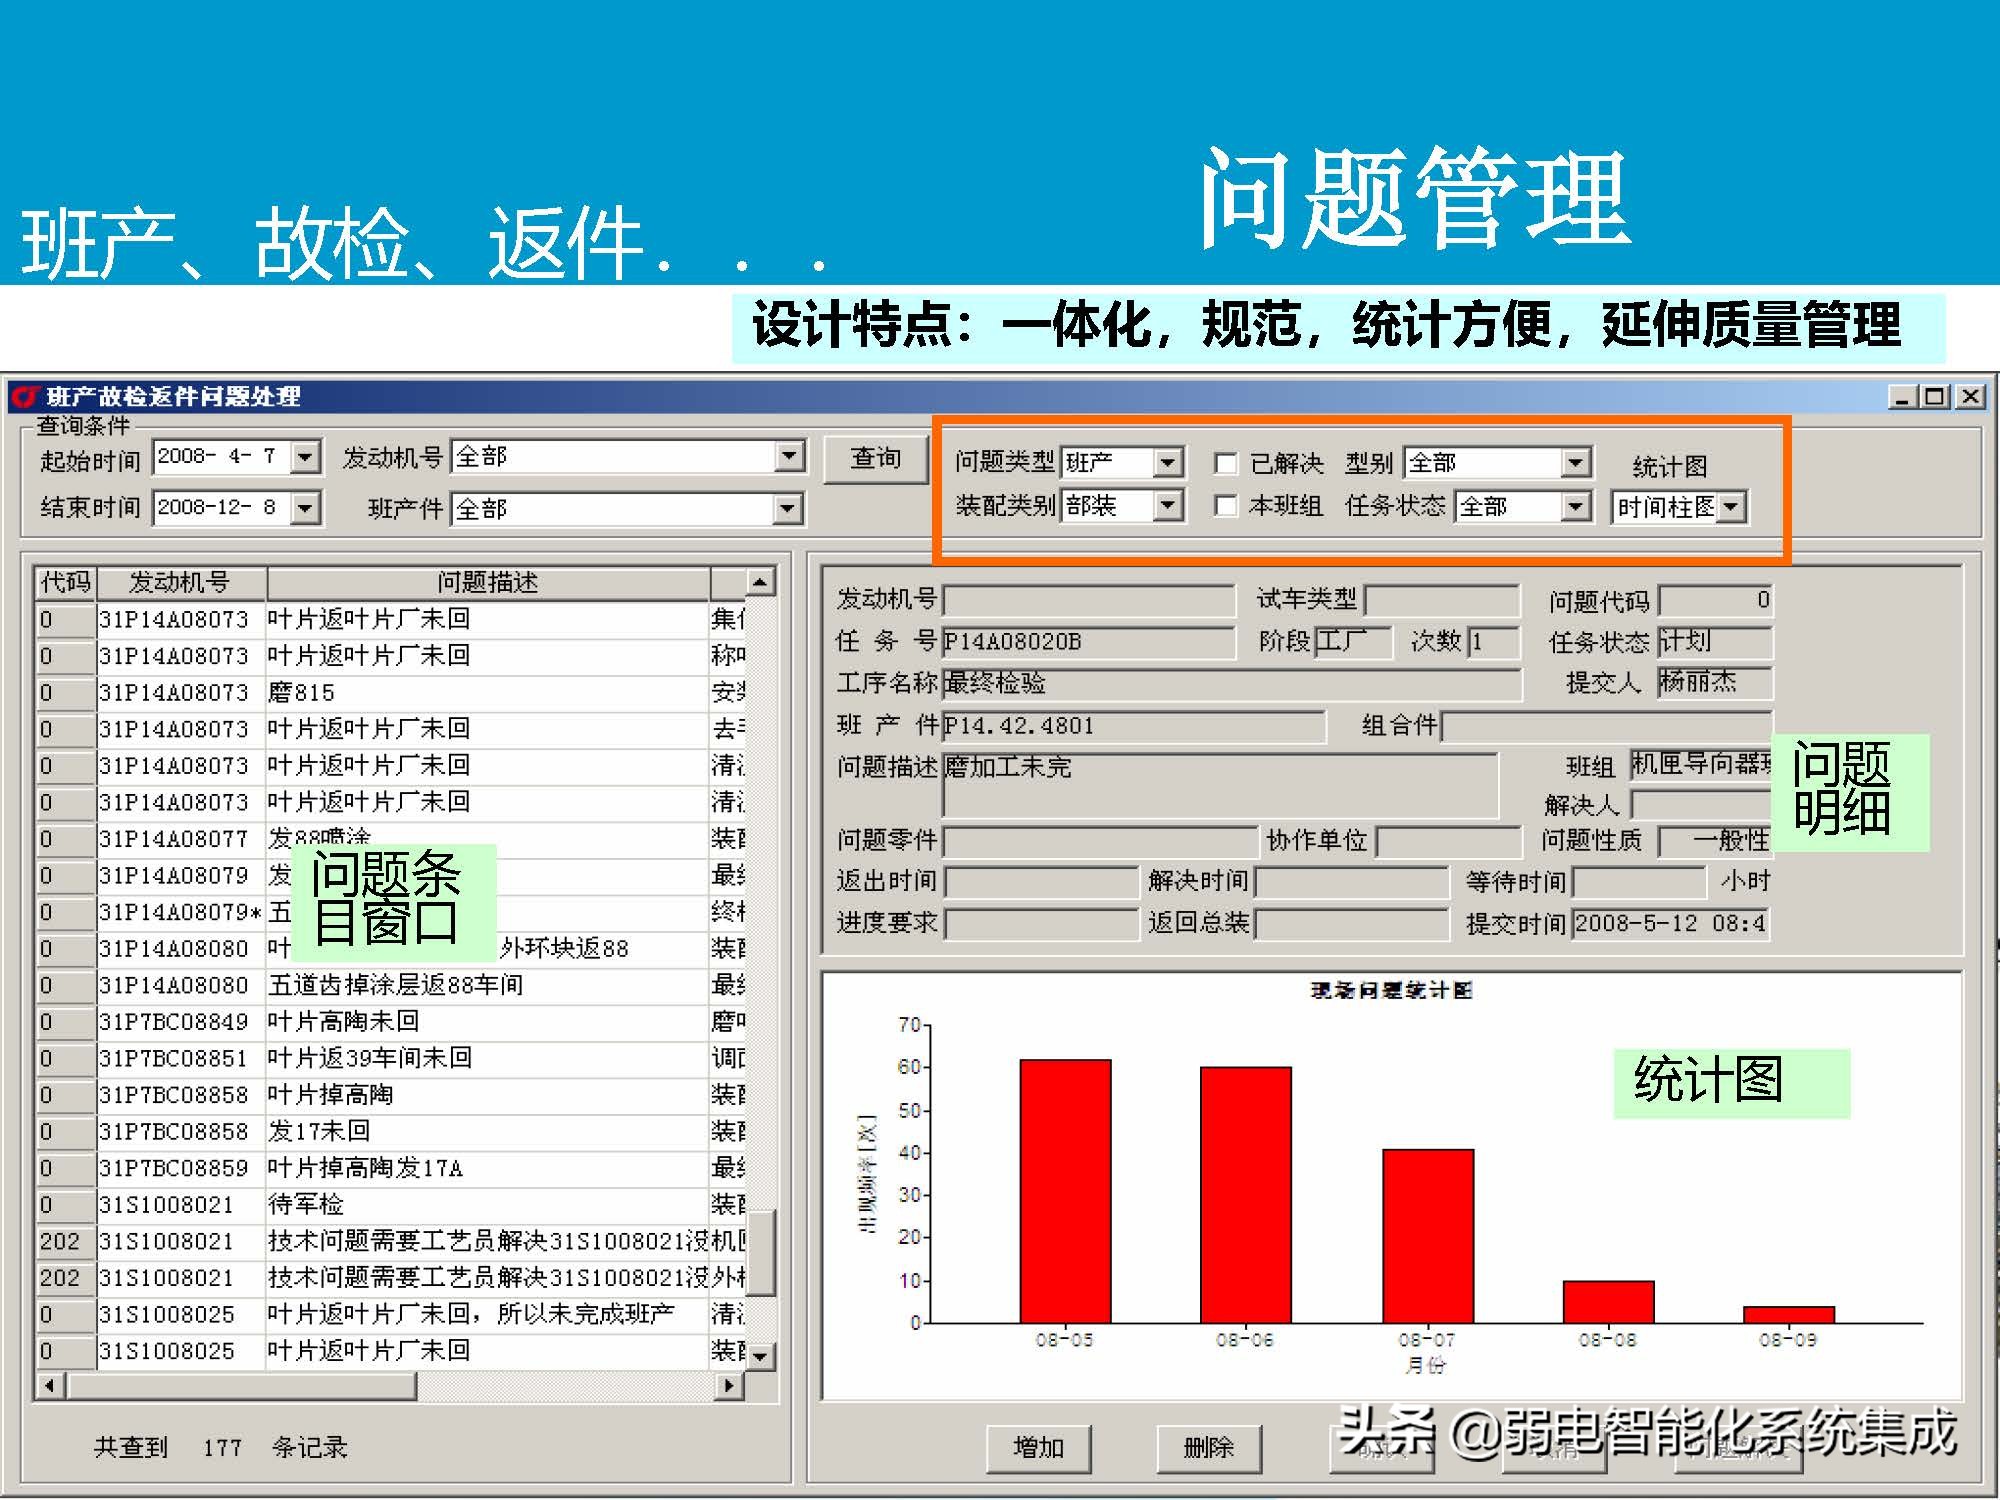Click the 进度要求 field
This screenshot has width=2000, height=1500.
pyautogui.click(x=1042, y=924)
